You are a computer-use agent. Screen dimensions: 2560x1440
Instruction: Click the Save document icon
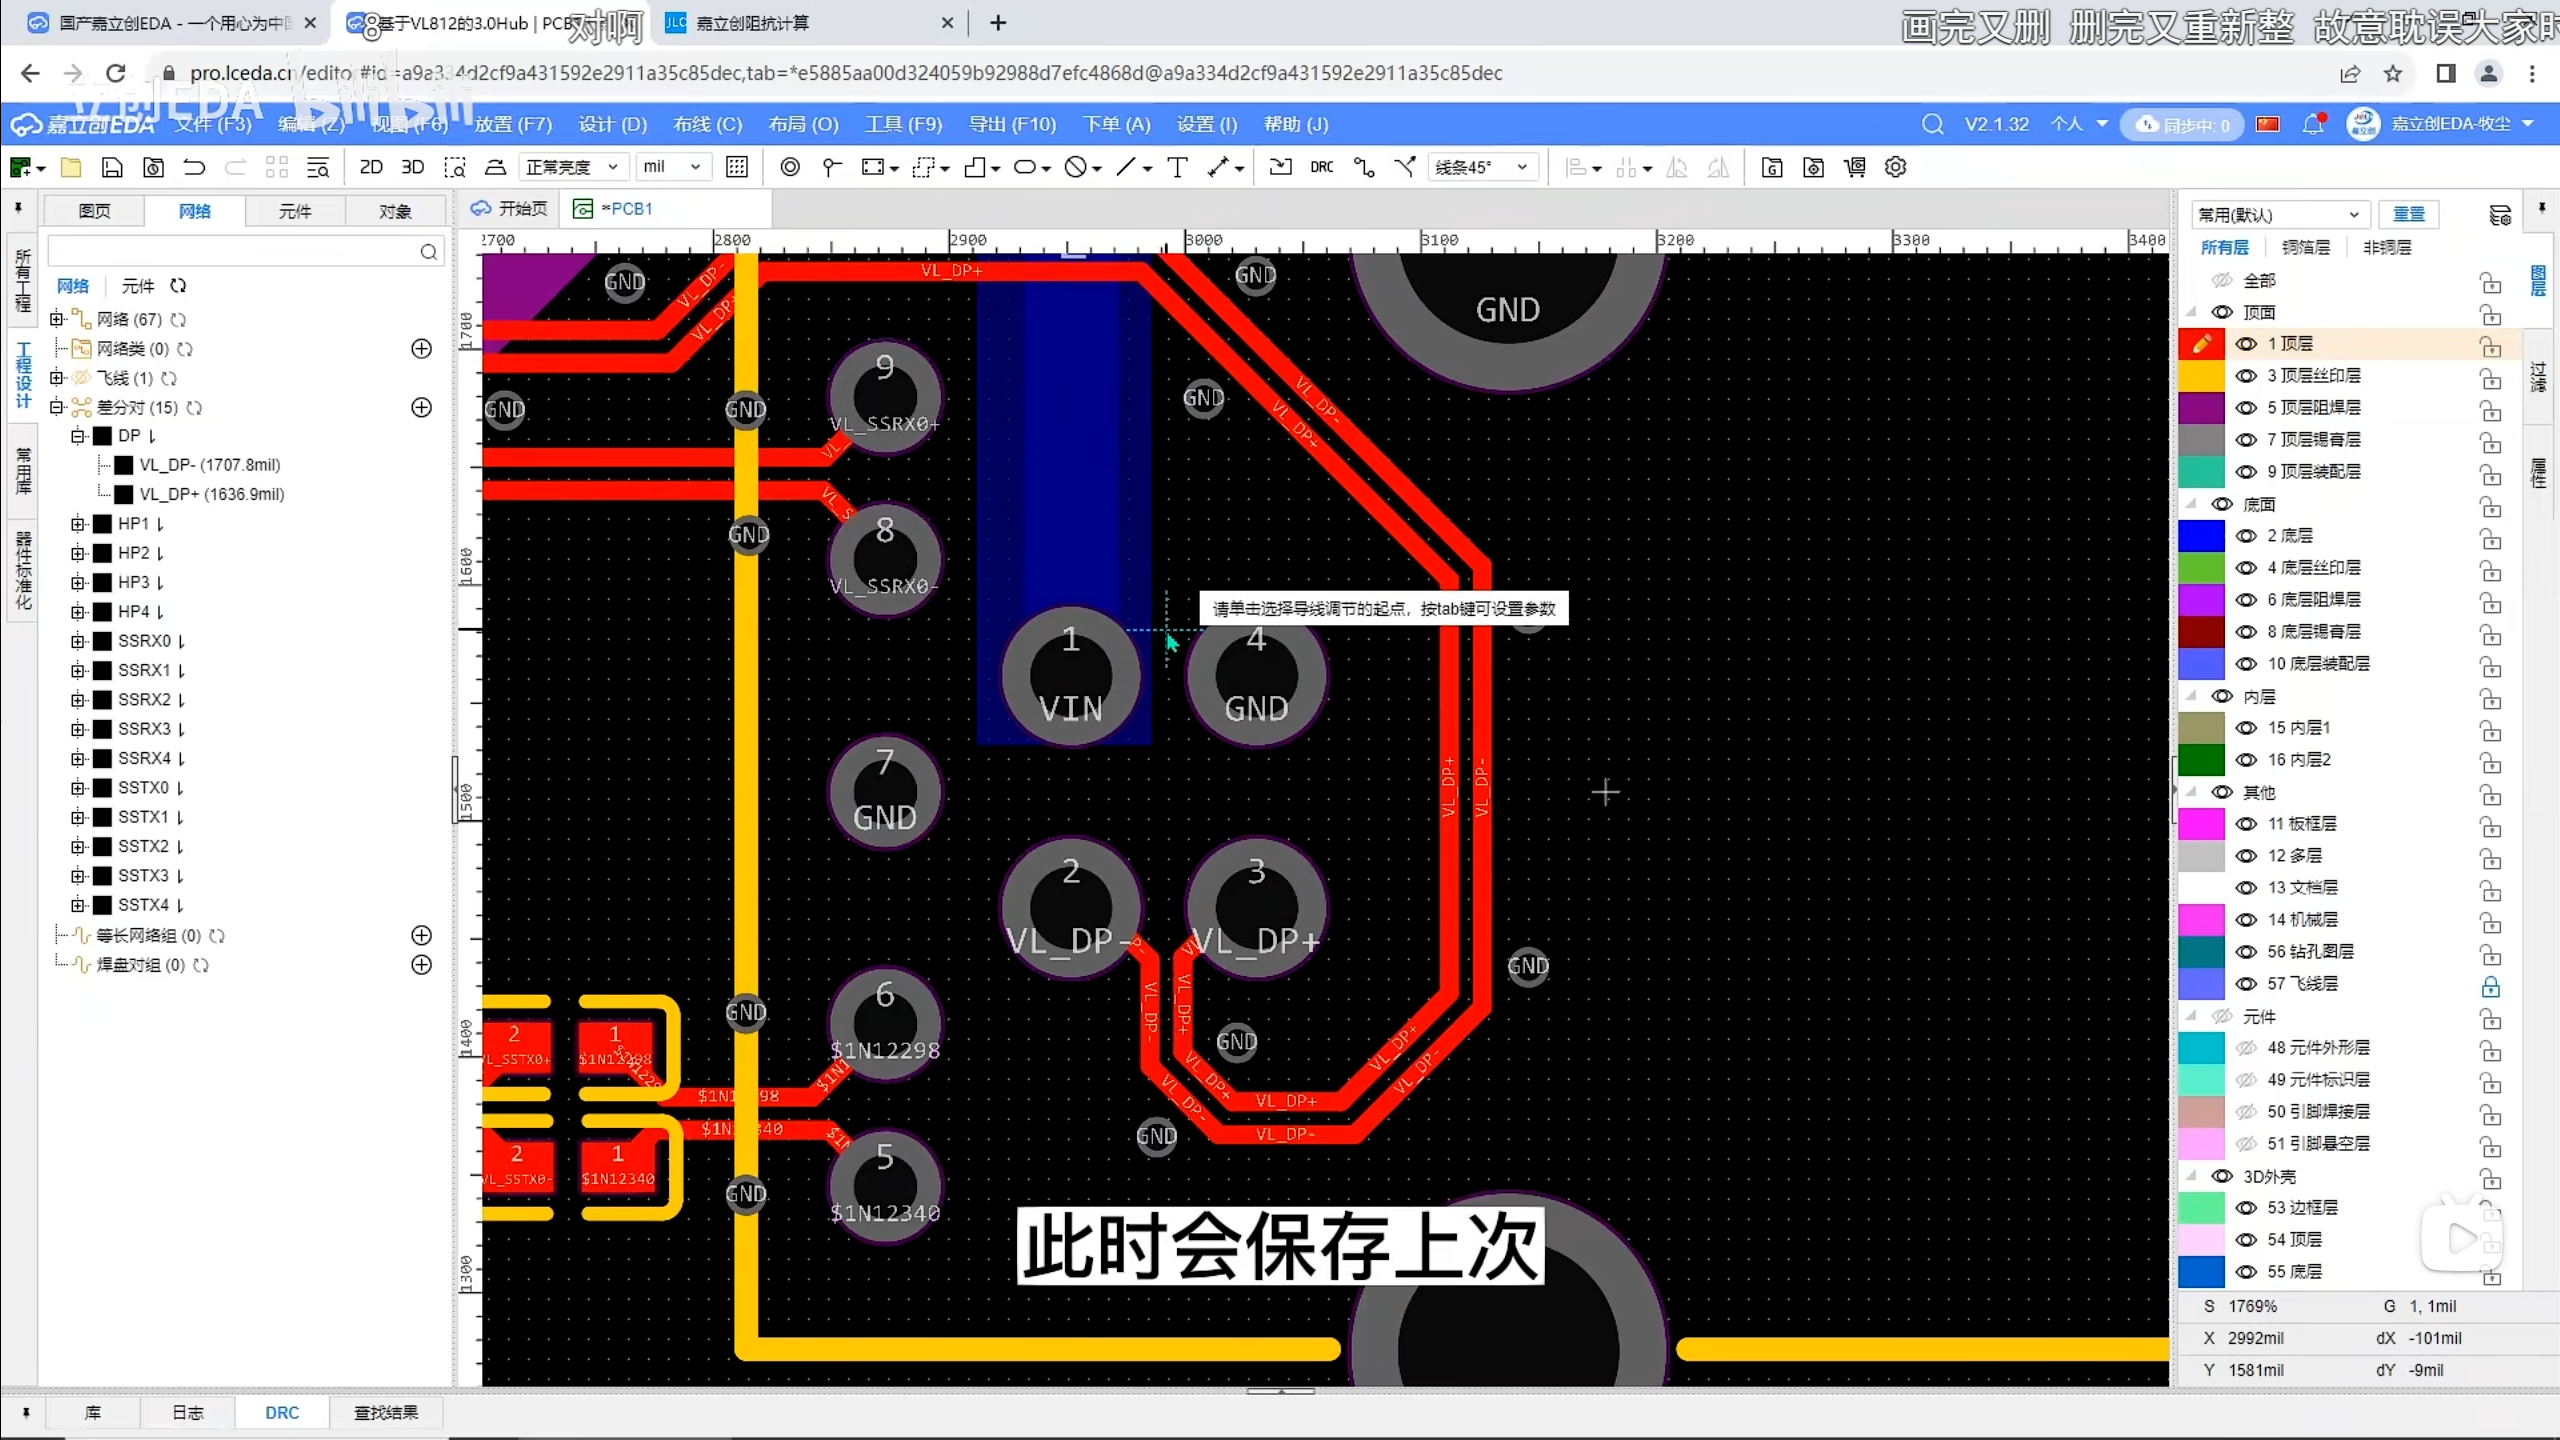click(112, 167)
